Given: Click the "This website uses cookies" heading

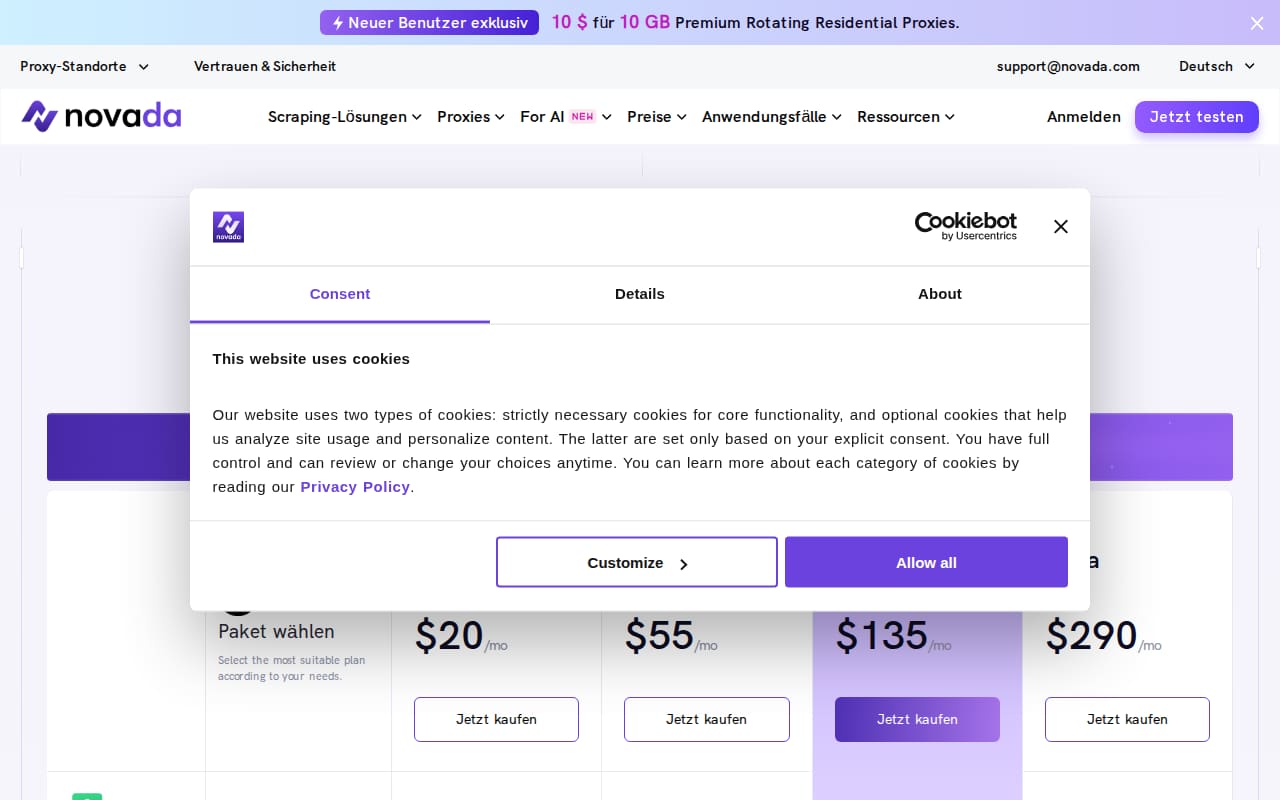Looking at the screenshot, I should tap(311, 359).
